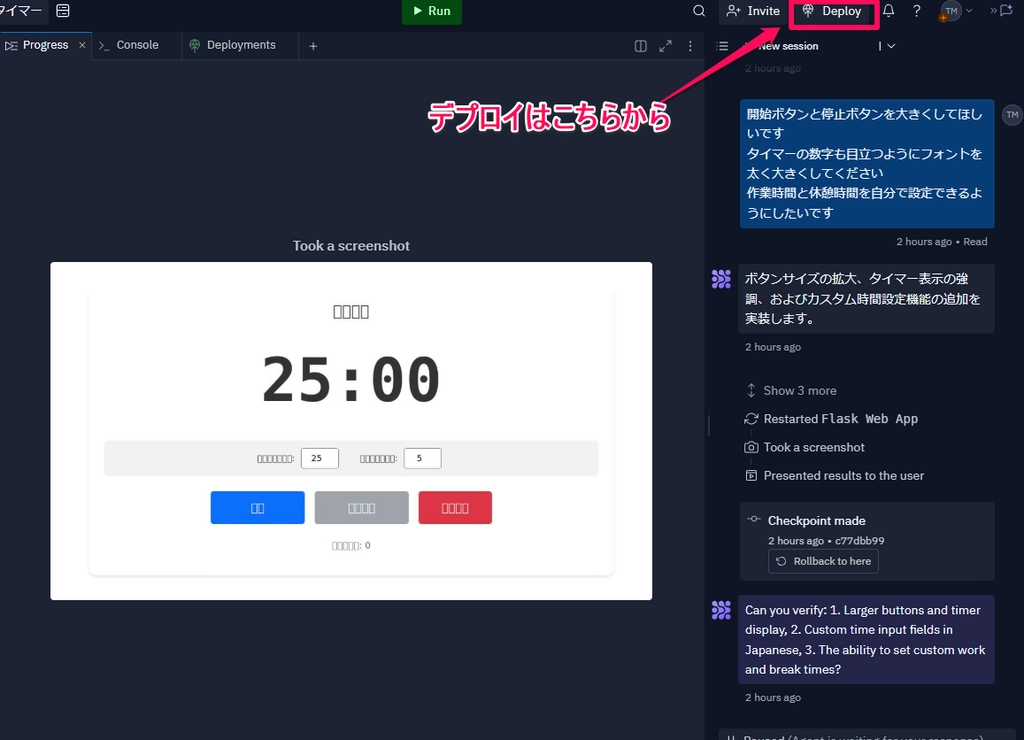Screen dimensions: 1024x740
Task: Click the green Run button
Action: point(431,11)
